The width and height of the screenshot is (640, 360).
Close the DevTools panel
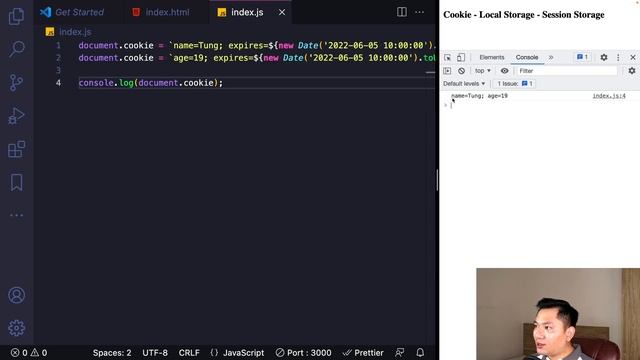633,58
